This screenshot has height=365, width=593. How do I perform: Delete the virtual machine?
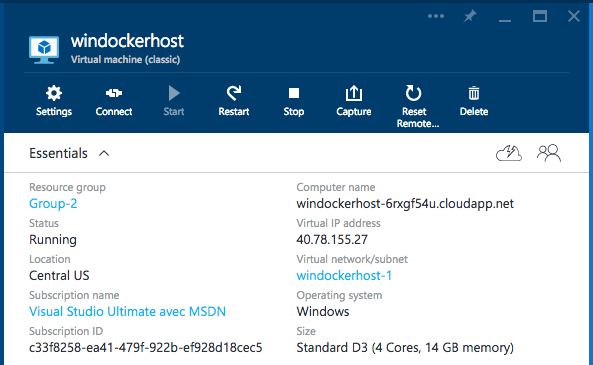[x=474, y=93]
